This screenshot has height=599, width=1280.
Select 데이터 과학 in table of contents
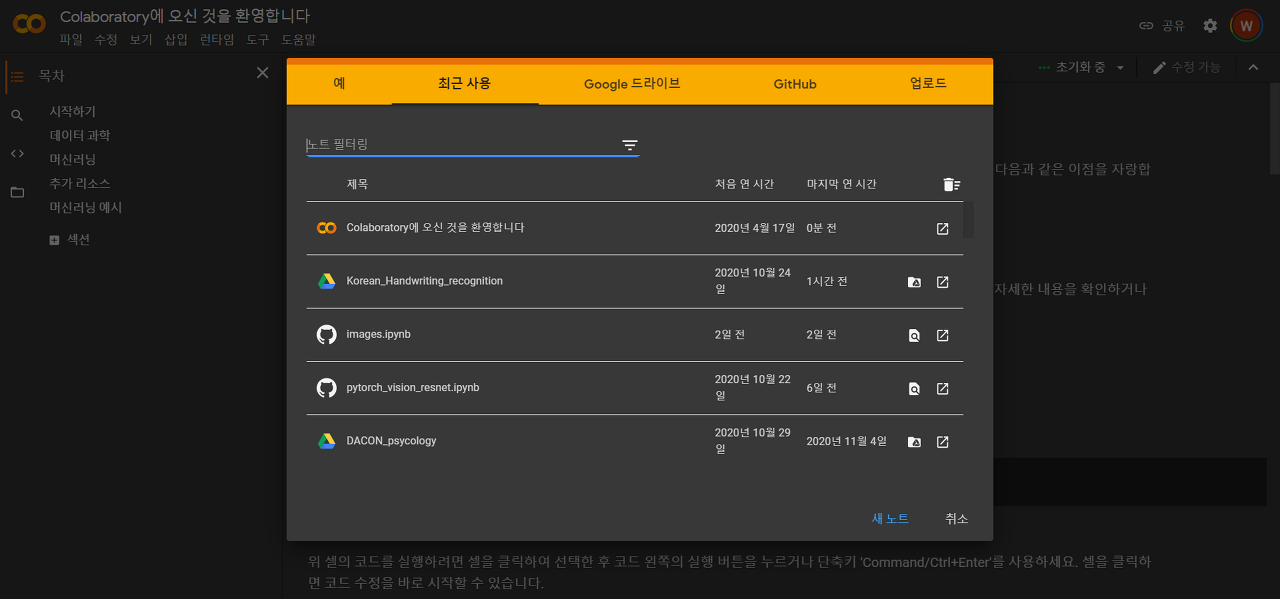[80, 136]
